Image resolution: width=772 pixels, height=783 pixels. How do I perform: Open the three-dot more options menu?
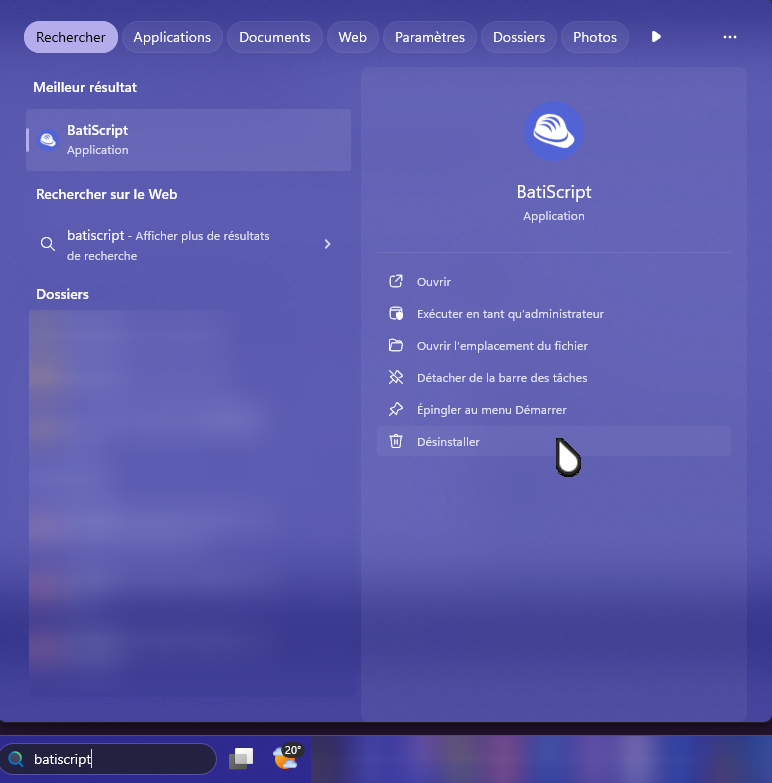730,37
